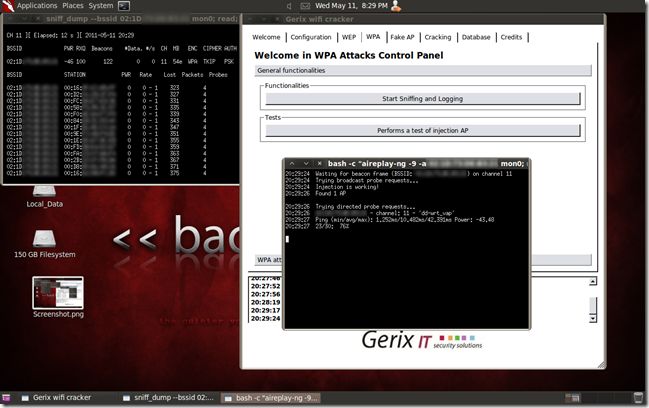Roll up the aireplay-ng terminal window
Screen dimensions: 649x408
[x=292, y=164]
